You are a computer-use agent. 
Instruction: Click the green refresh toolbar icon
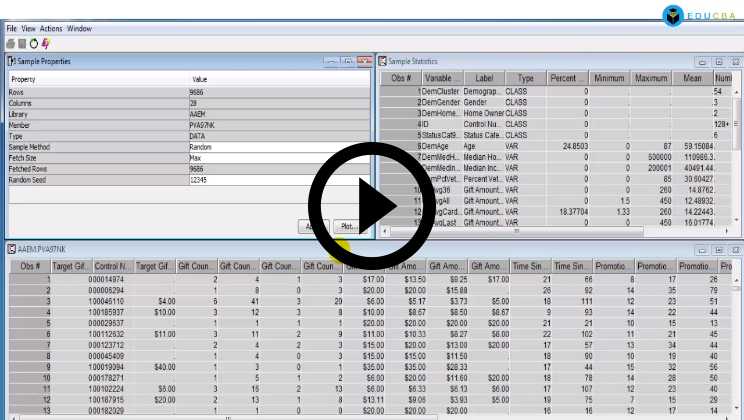34,43
